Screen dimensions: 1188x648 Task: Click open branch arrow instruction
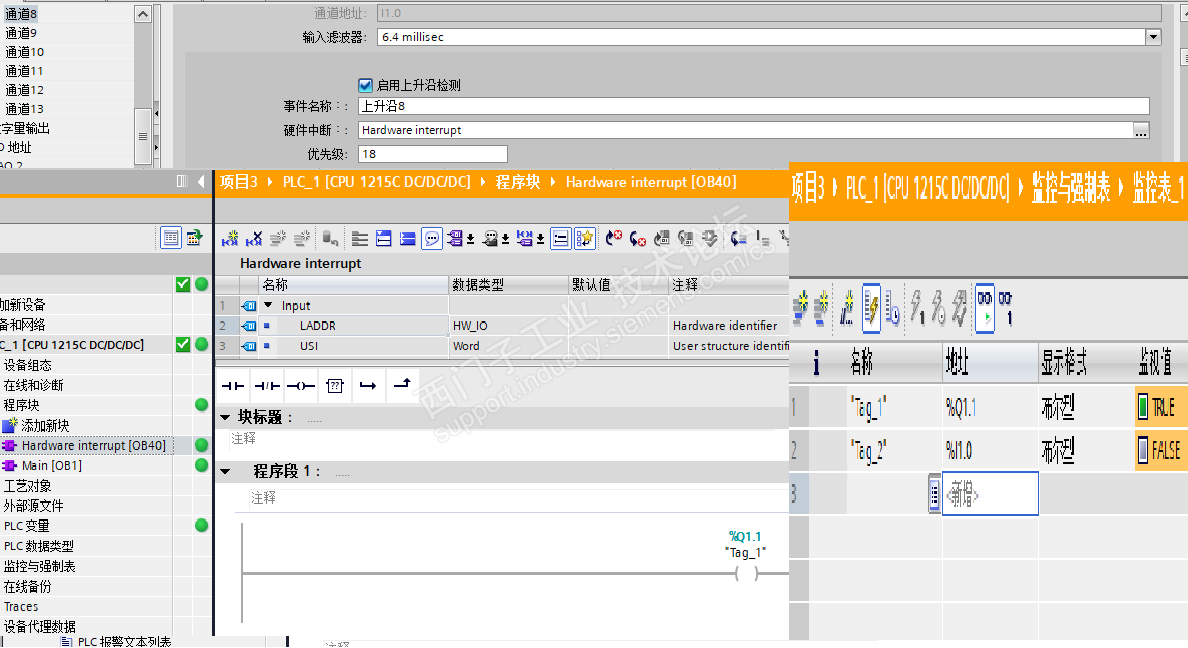368,386
